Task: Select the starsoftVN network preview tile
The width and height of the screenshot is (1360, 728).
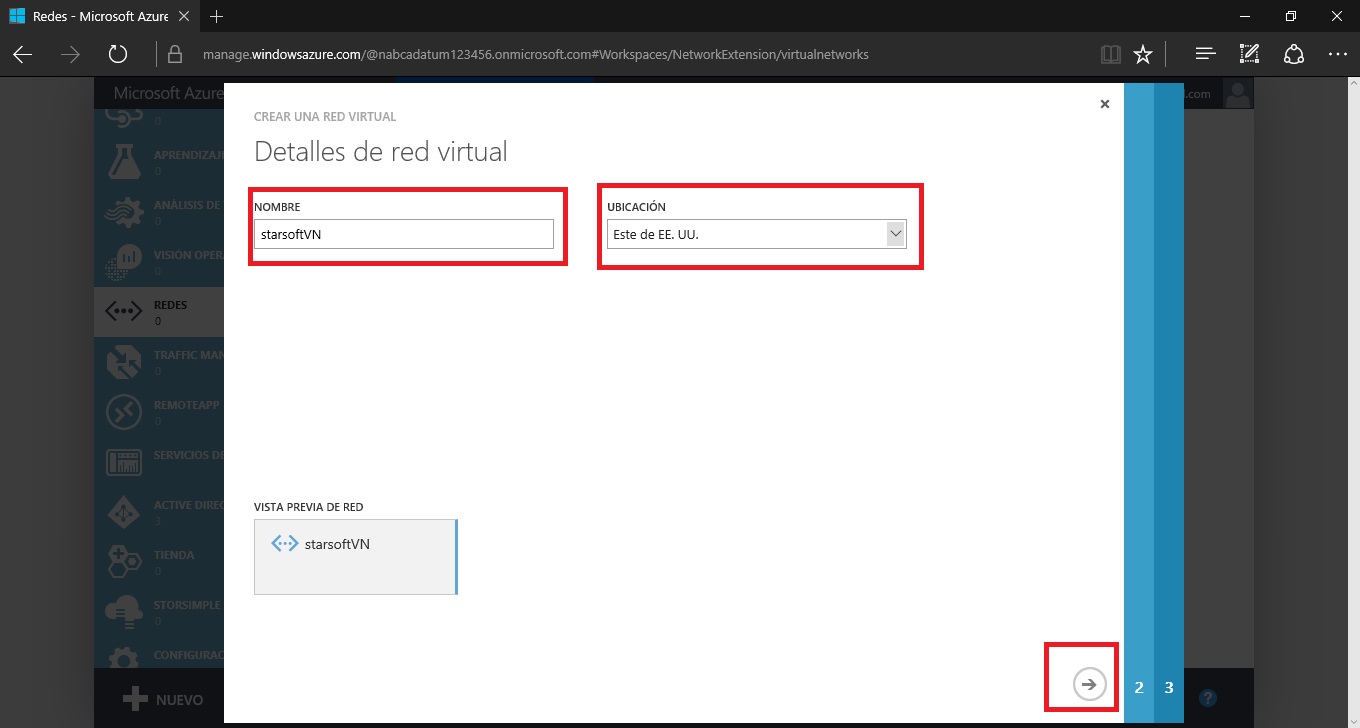Action: point(355,557)
